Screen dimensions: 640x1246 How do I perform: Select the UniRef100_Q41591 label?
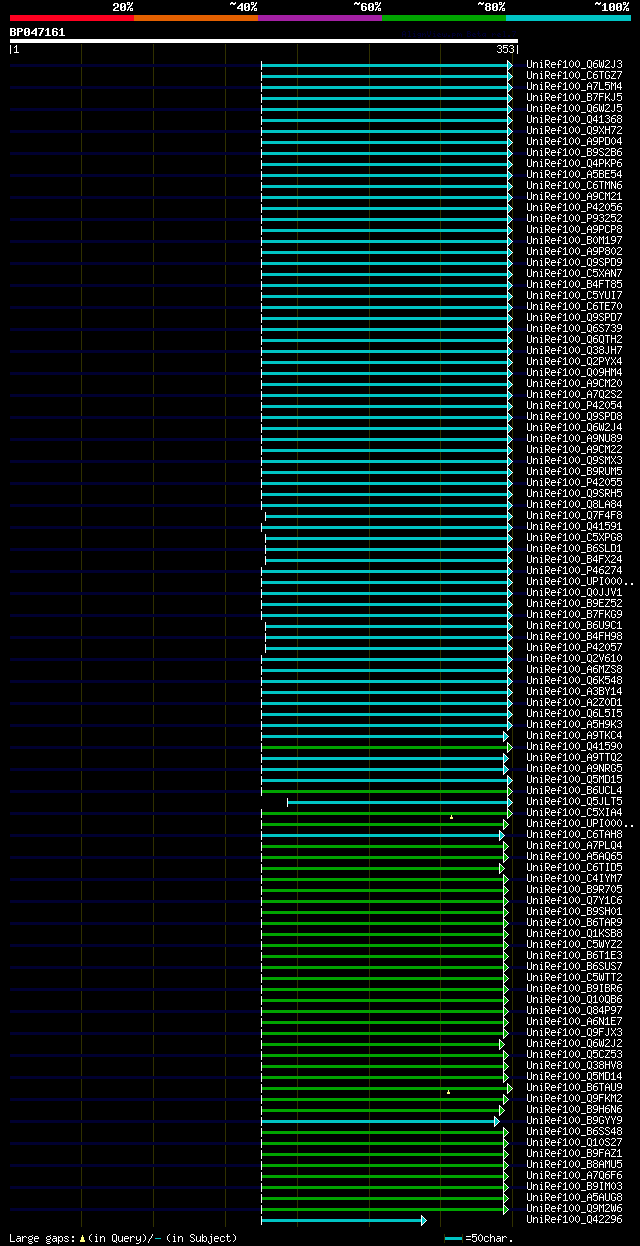574,526
